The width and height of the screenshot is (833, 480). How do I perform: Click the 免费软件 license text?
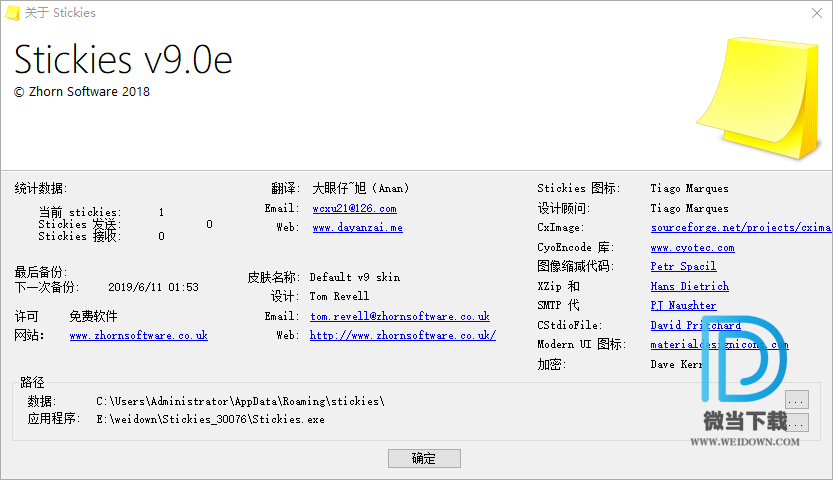[x=94, y=316]
